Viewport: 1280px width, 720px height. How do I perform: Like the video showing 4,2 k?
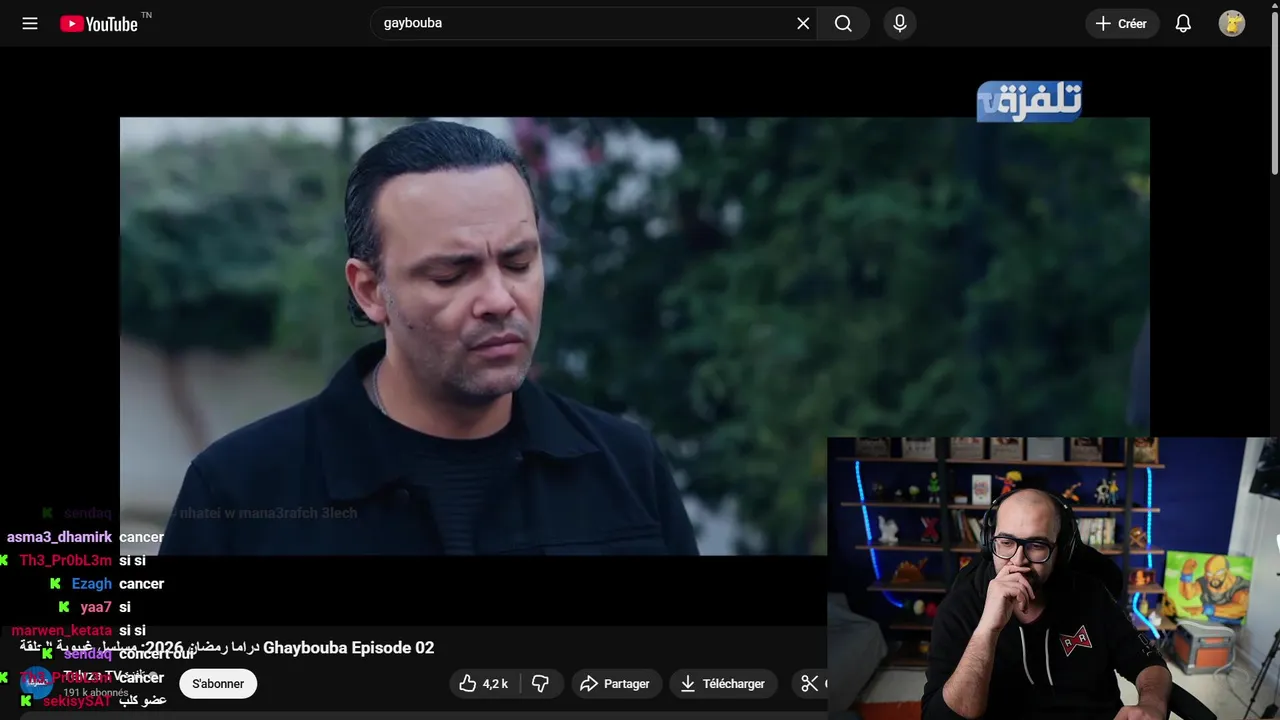pyautogui.click(x=484, y=684)
